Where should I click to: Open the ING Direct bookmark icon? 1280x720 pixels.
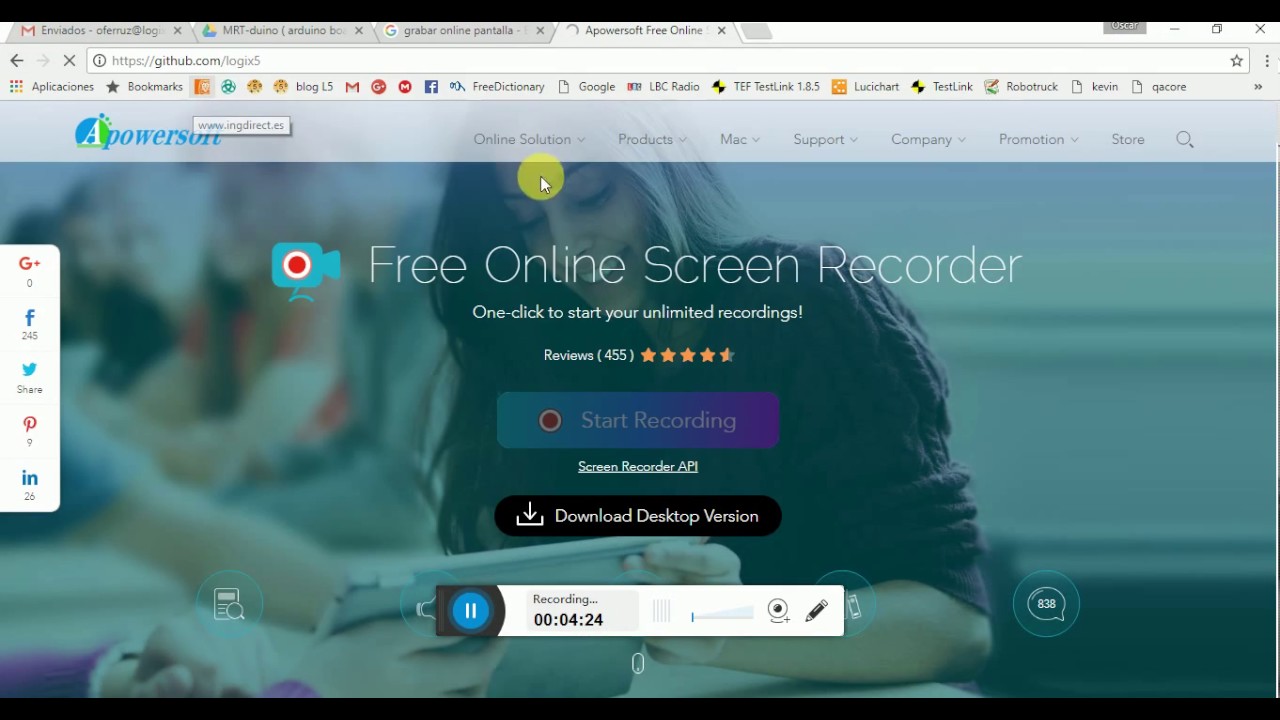point(202,87)
